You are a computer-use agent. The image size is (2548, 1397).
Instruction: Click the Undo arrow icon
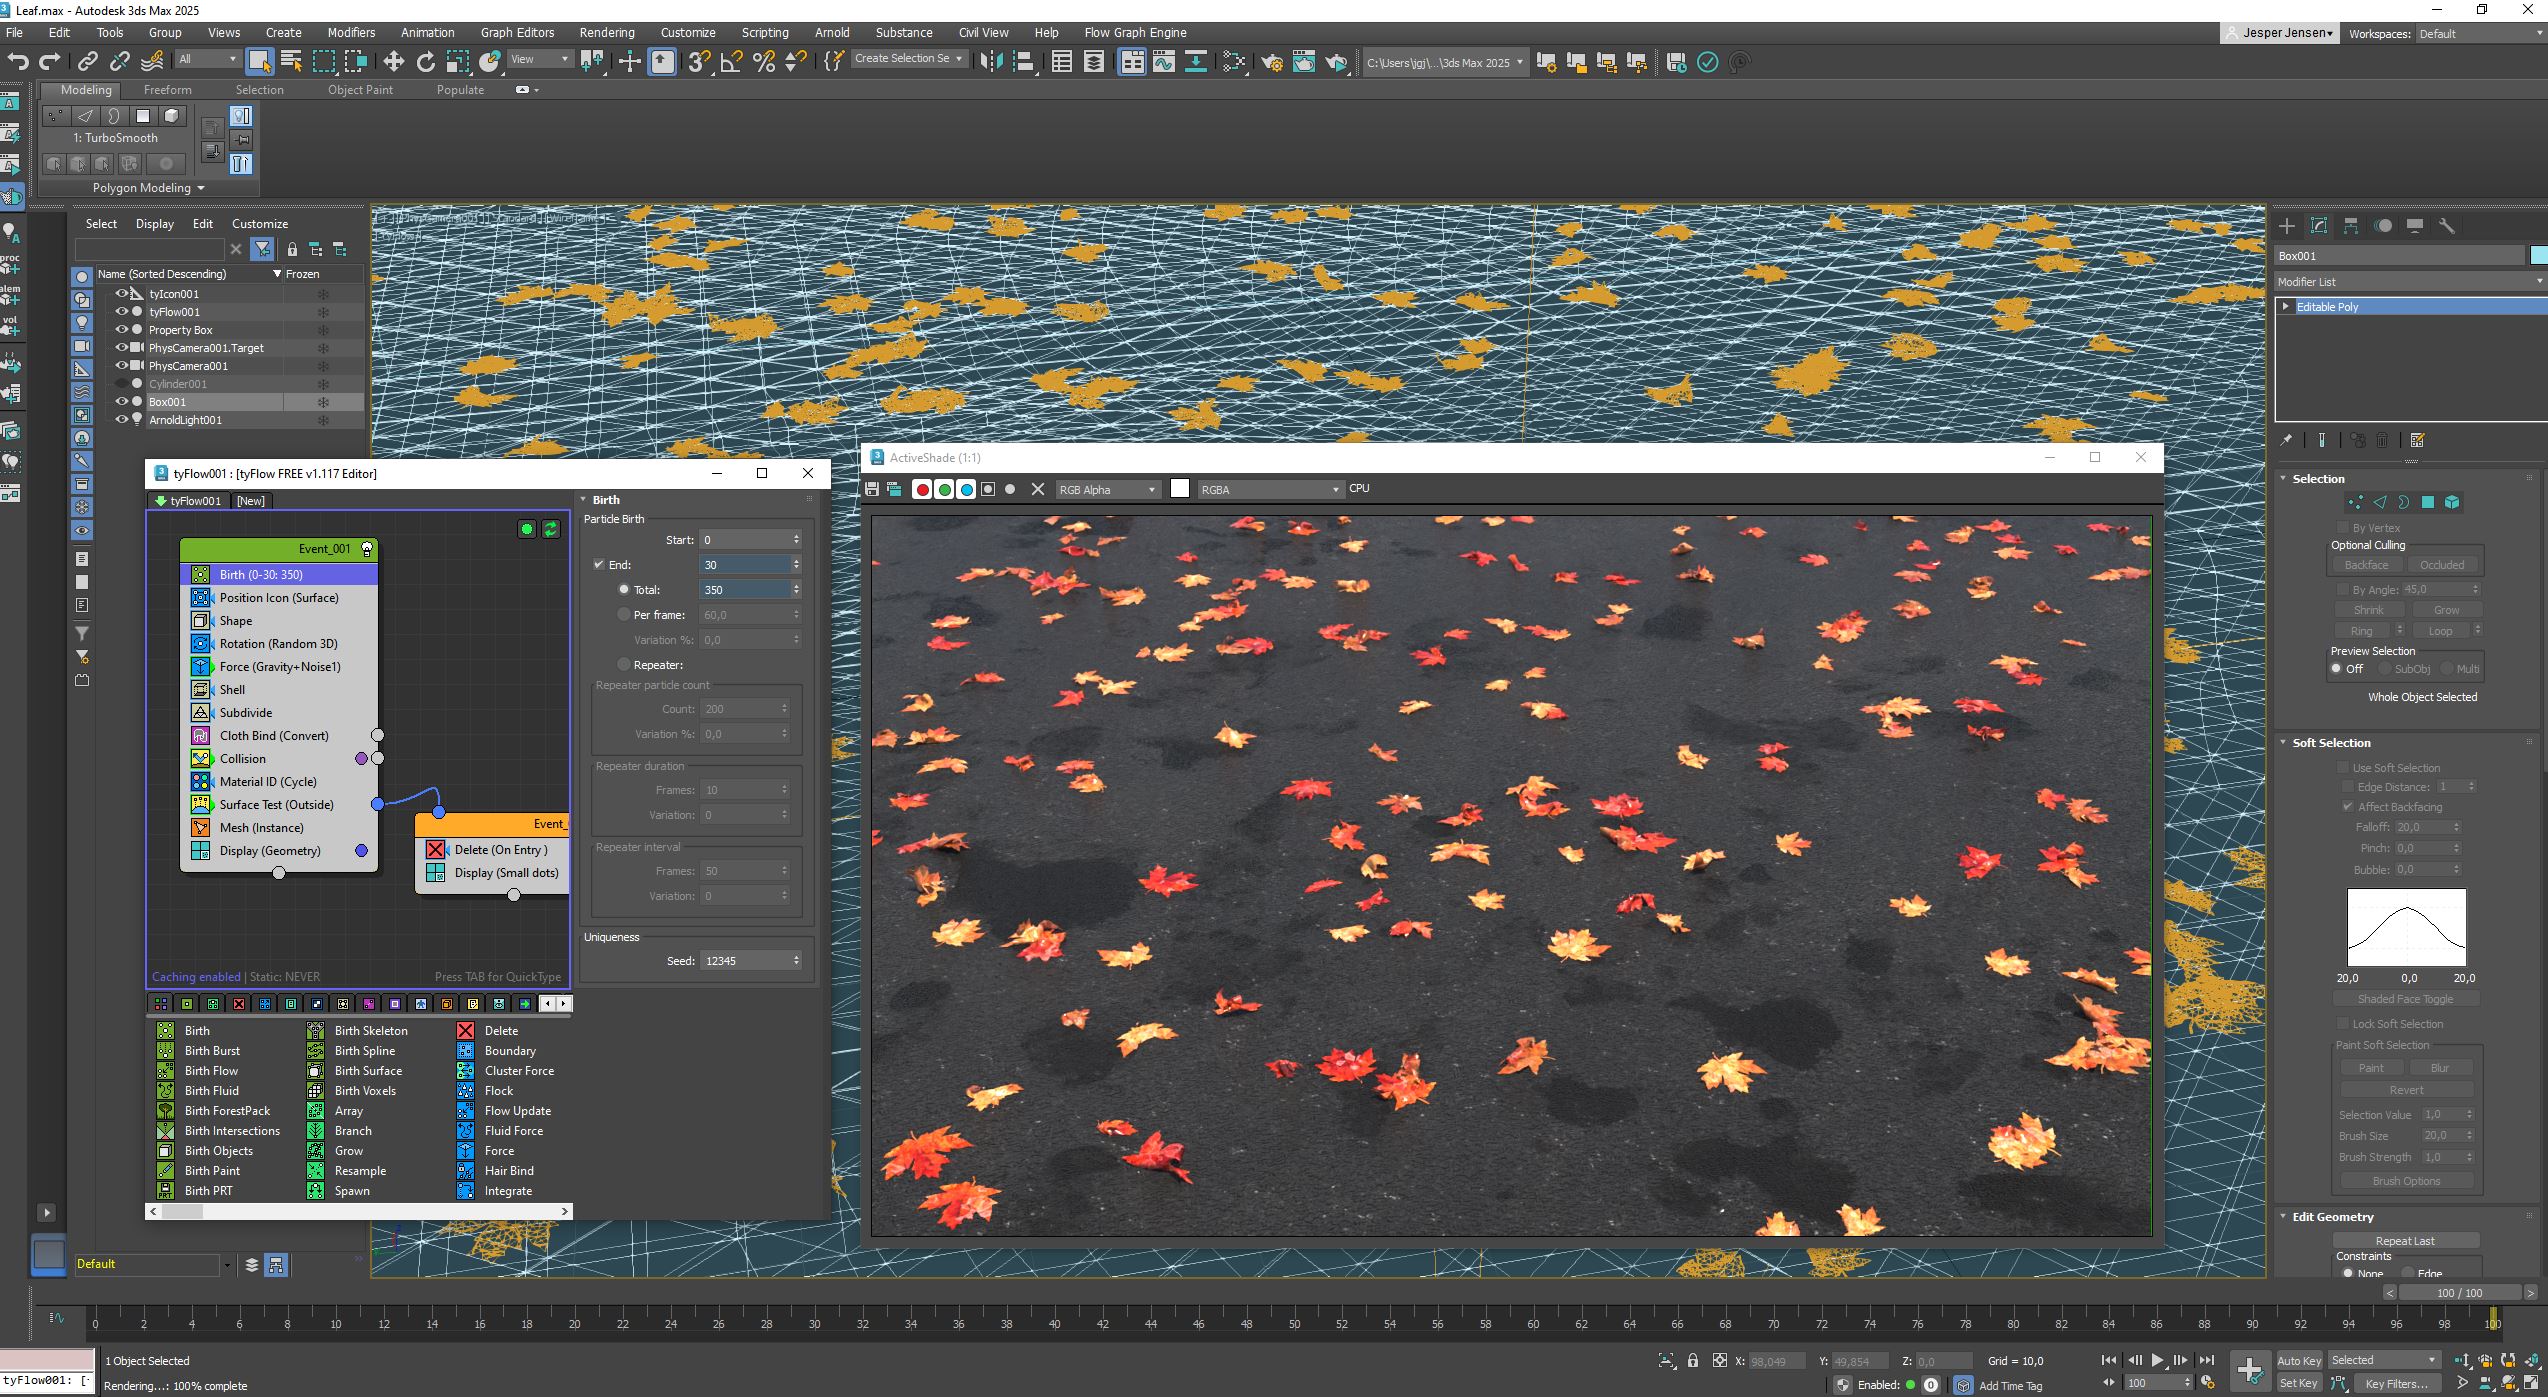pos(18,62)
